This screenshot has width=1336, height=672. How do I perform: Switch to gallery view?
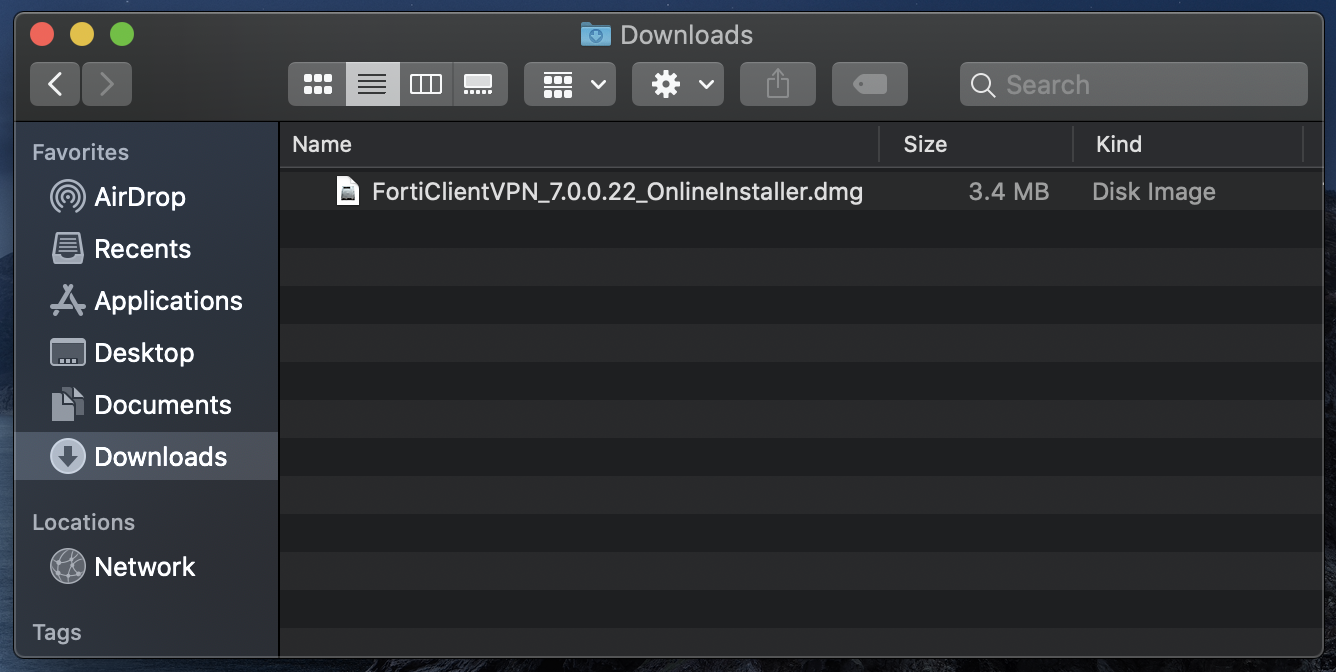point(479,84)
